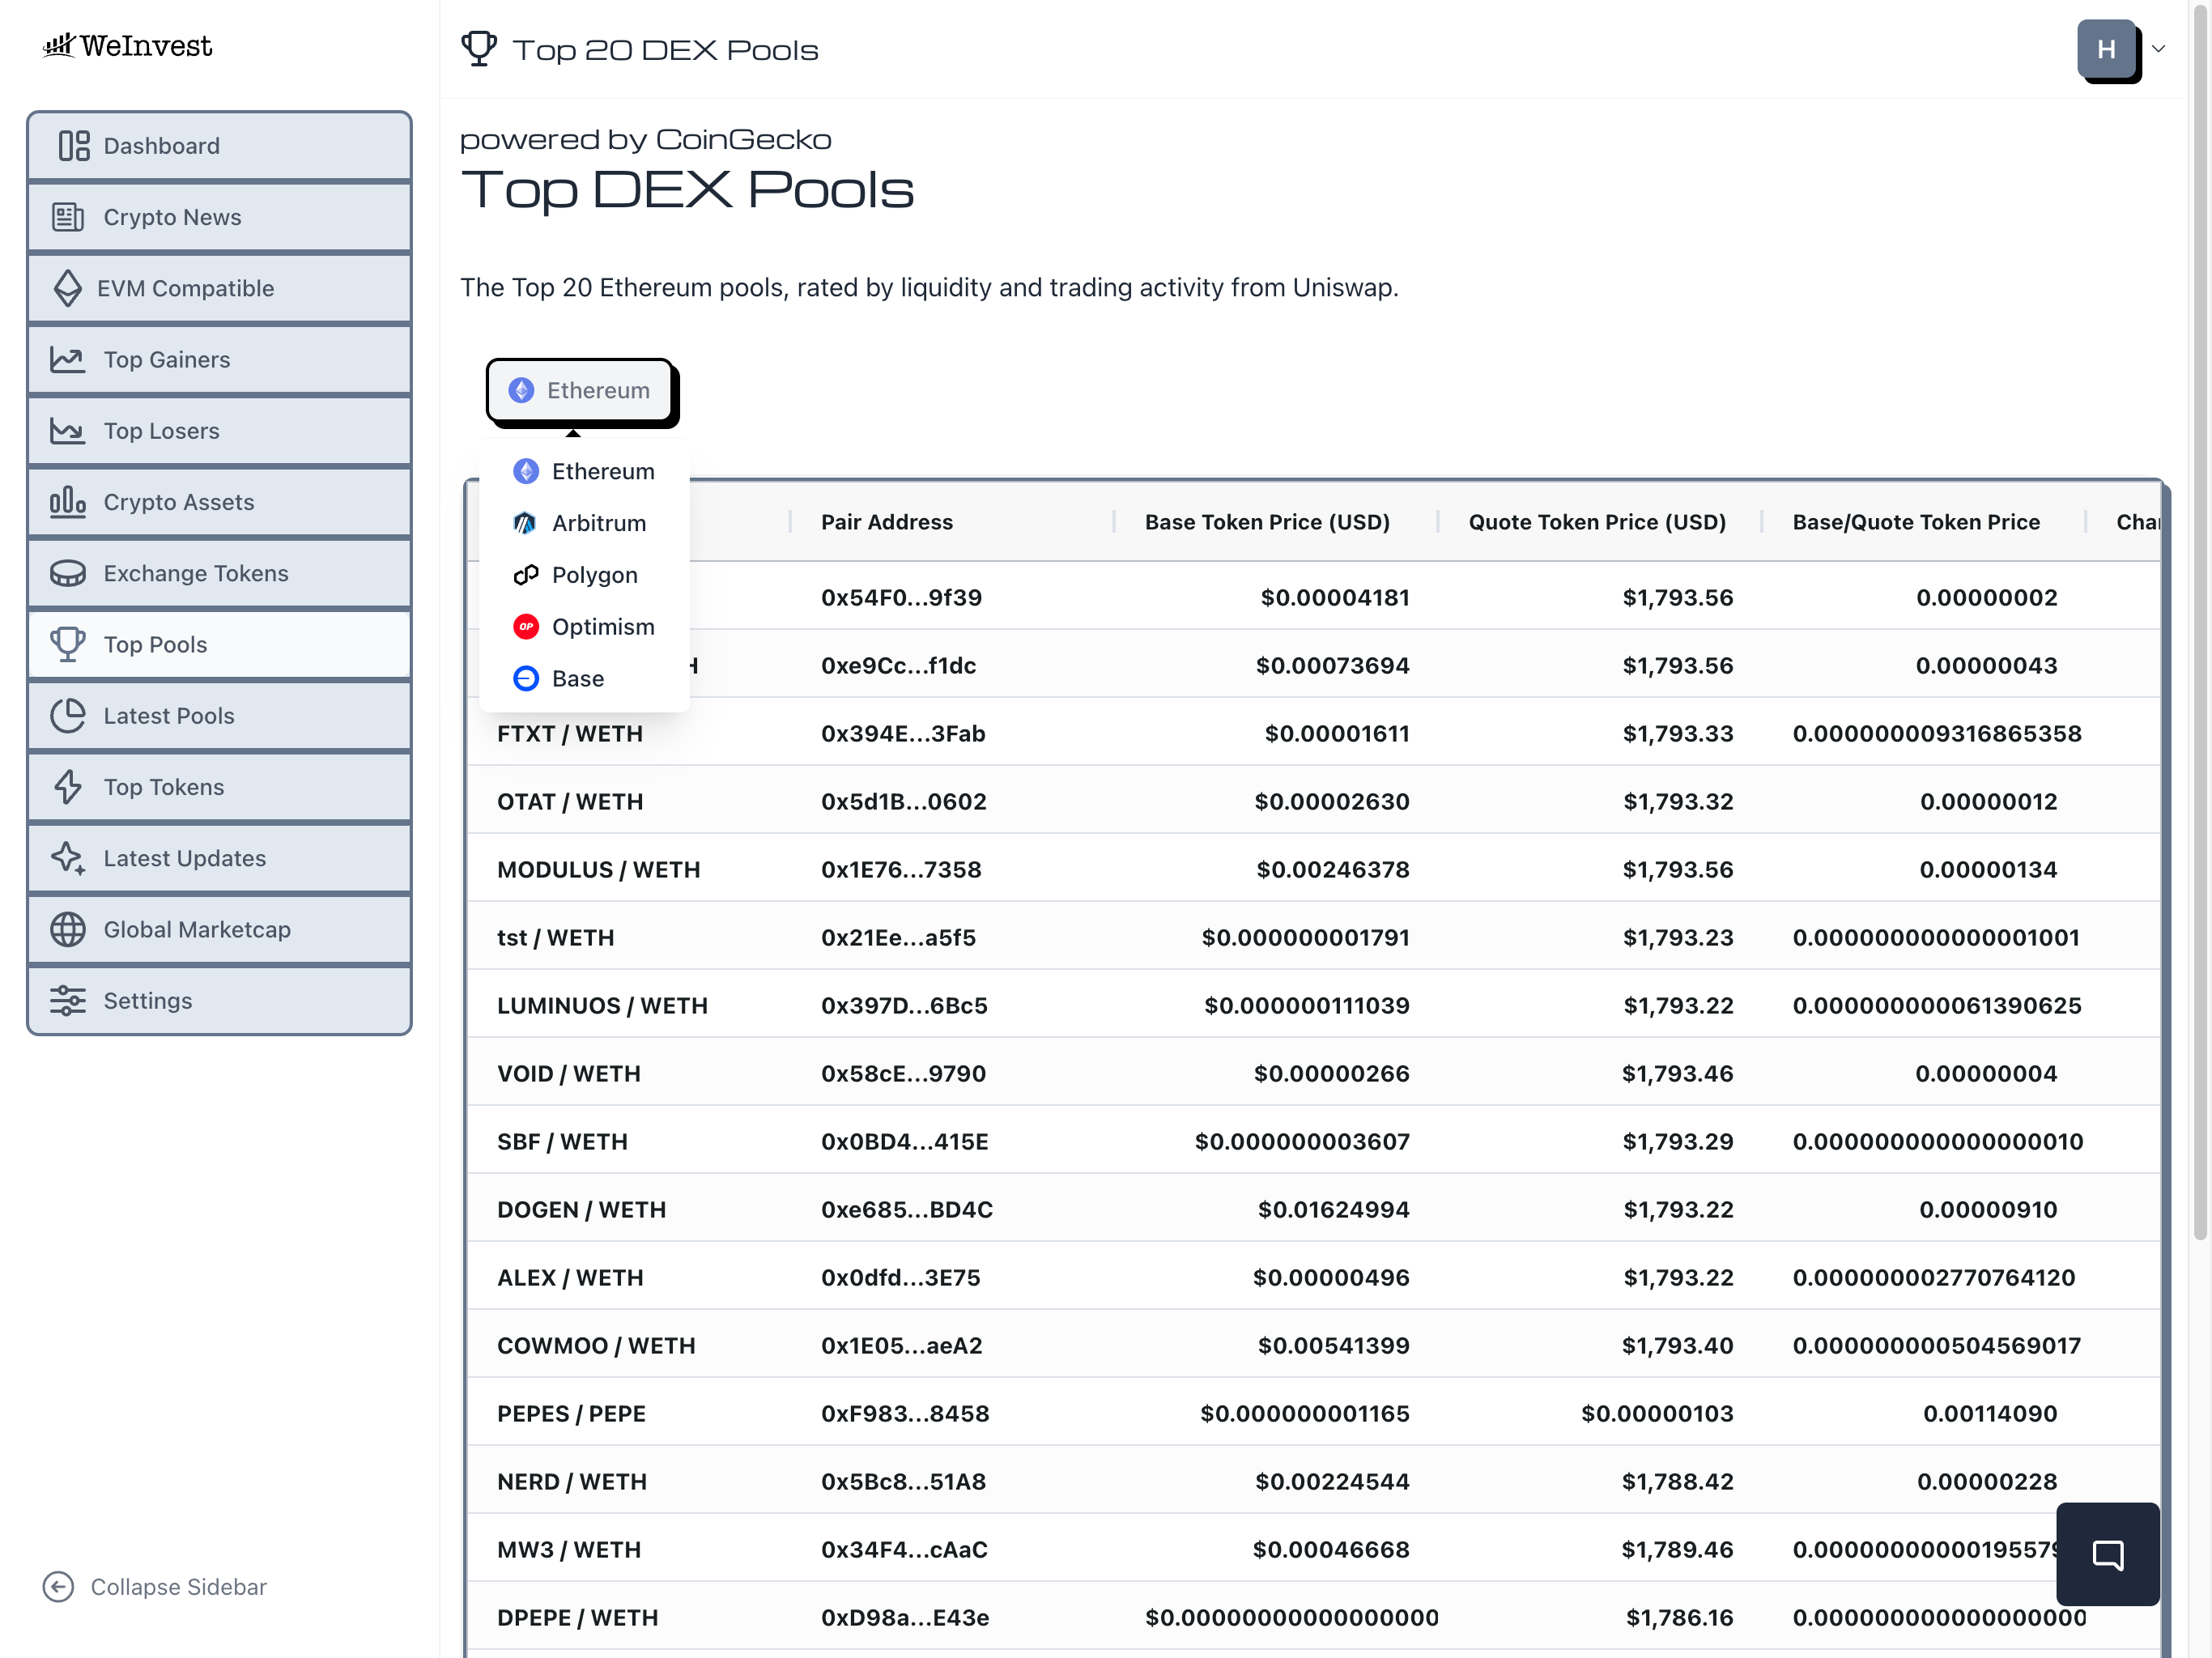Viewport: 2212px width, 1658px height.
Task: Go to the Top Tokens page
Action: [x=163, y=787]
